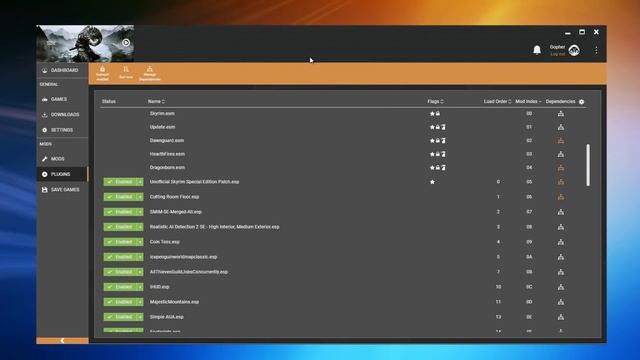Click dependencies icon for Dragonborn.esm
Screen dimensions: 640x360
tap(561, 167)
